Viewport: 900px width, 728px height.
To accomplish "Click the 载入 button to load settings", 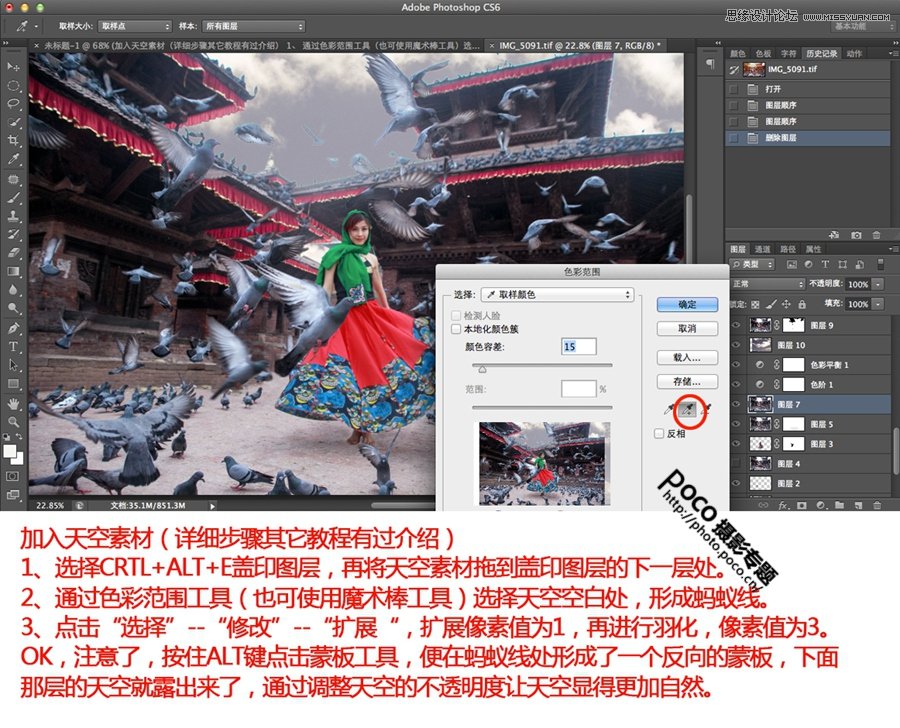I will tap(687, 357).
